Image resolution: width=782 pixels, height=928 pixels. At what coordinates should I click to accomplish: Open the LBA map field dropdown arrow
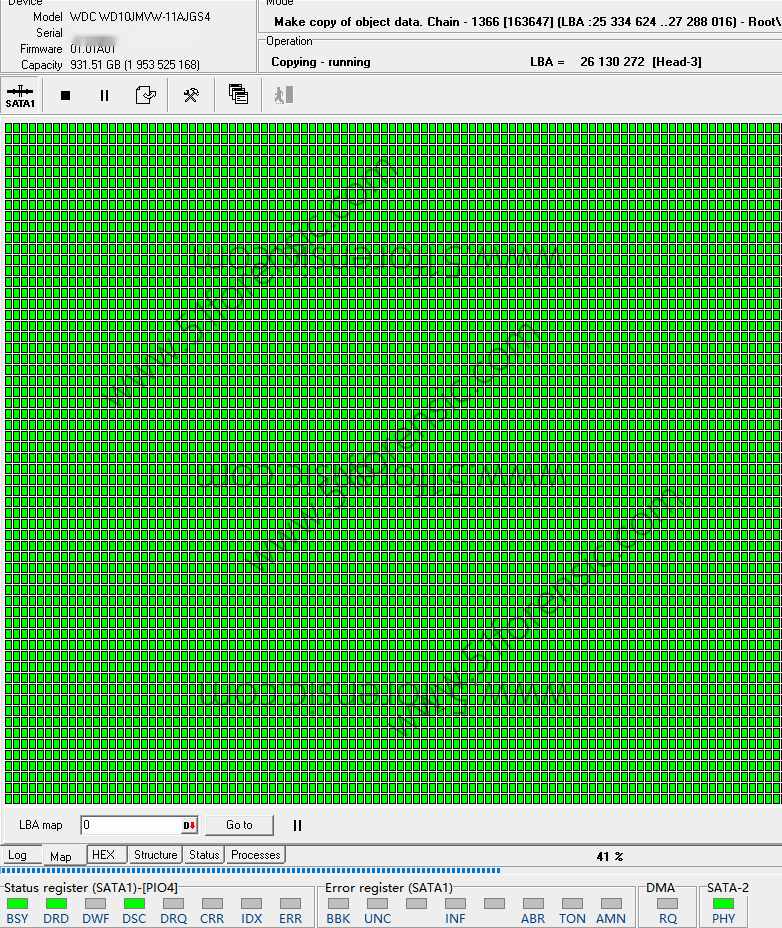tap(189, 826)
